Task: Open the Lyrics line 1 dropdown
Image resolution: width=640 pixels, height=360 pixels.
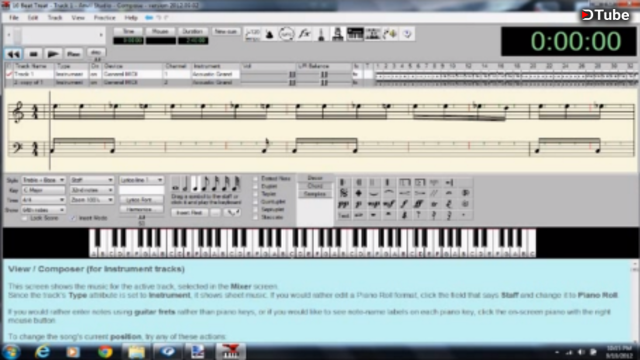Action: (141, 180)
